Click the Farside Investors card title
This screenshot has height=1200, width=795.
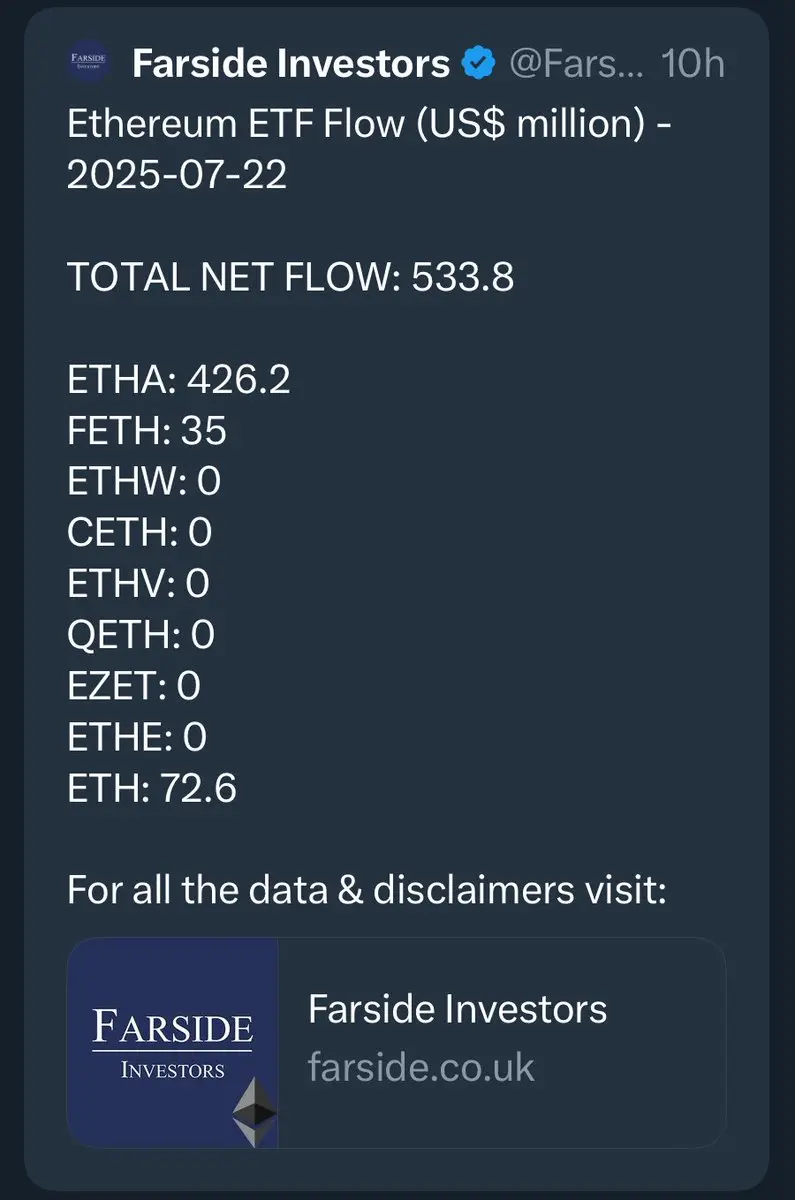tap(457, 1008)
